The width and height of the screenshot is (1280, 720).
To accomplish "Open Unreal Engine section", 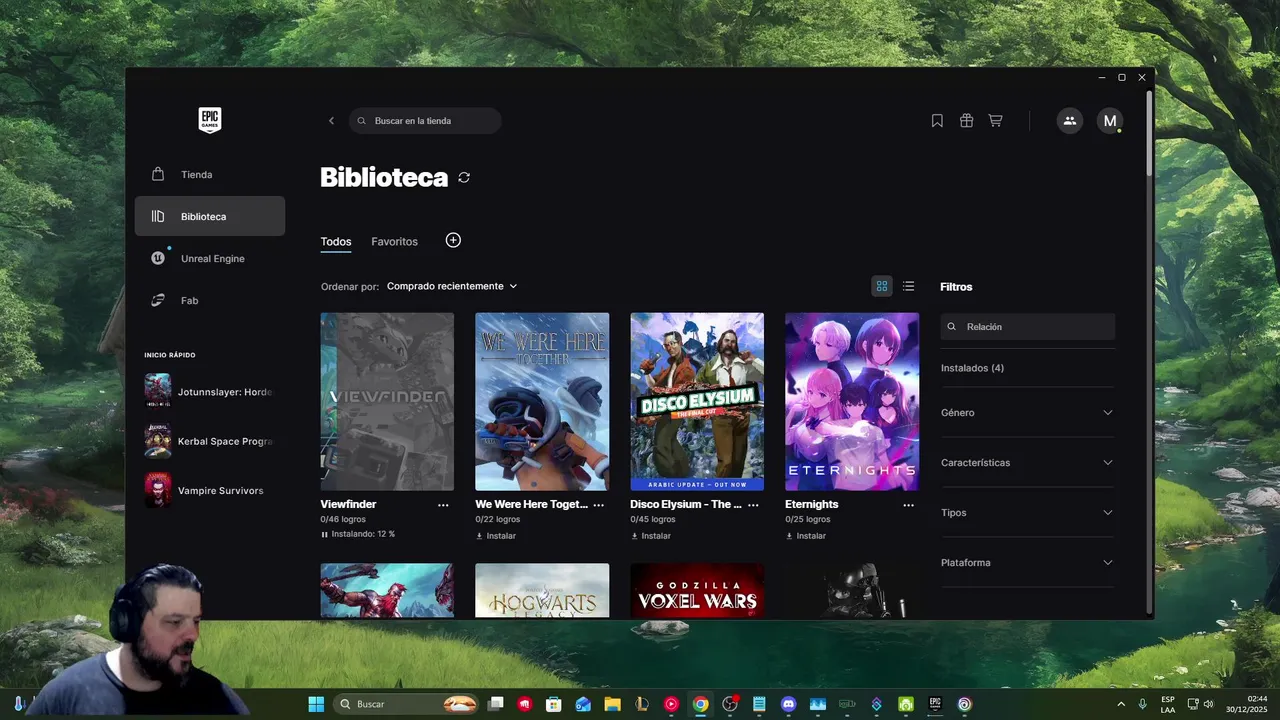I will pyautogui.click(x=210, y=258).
